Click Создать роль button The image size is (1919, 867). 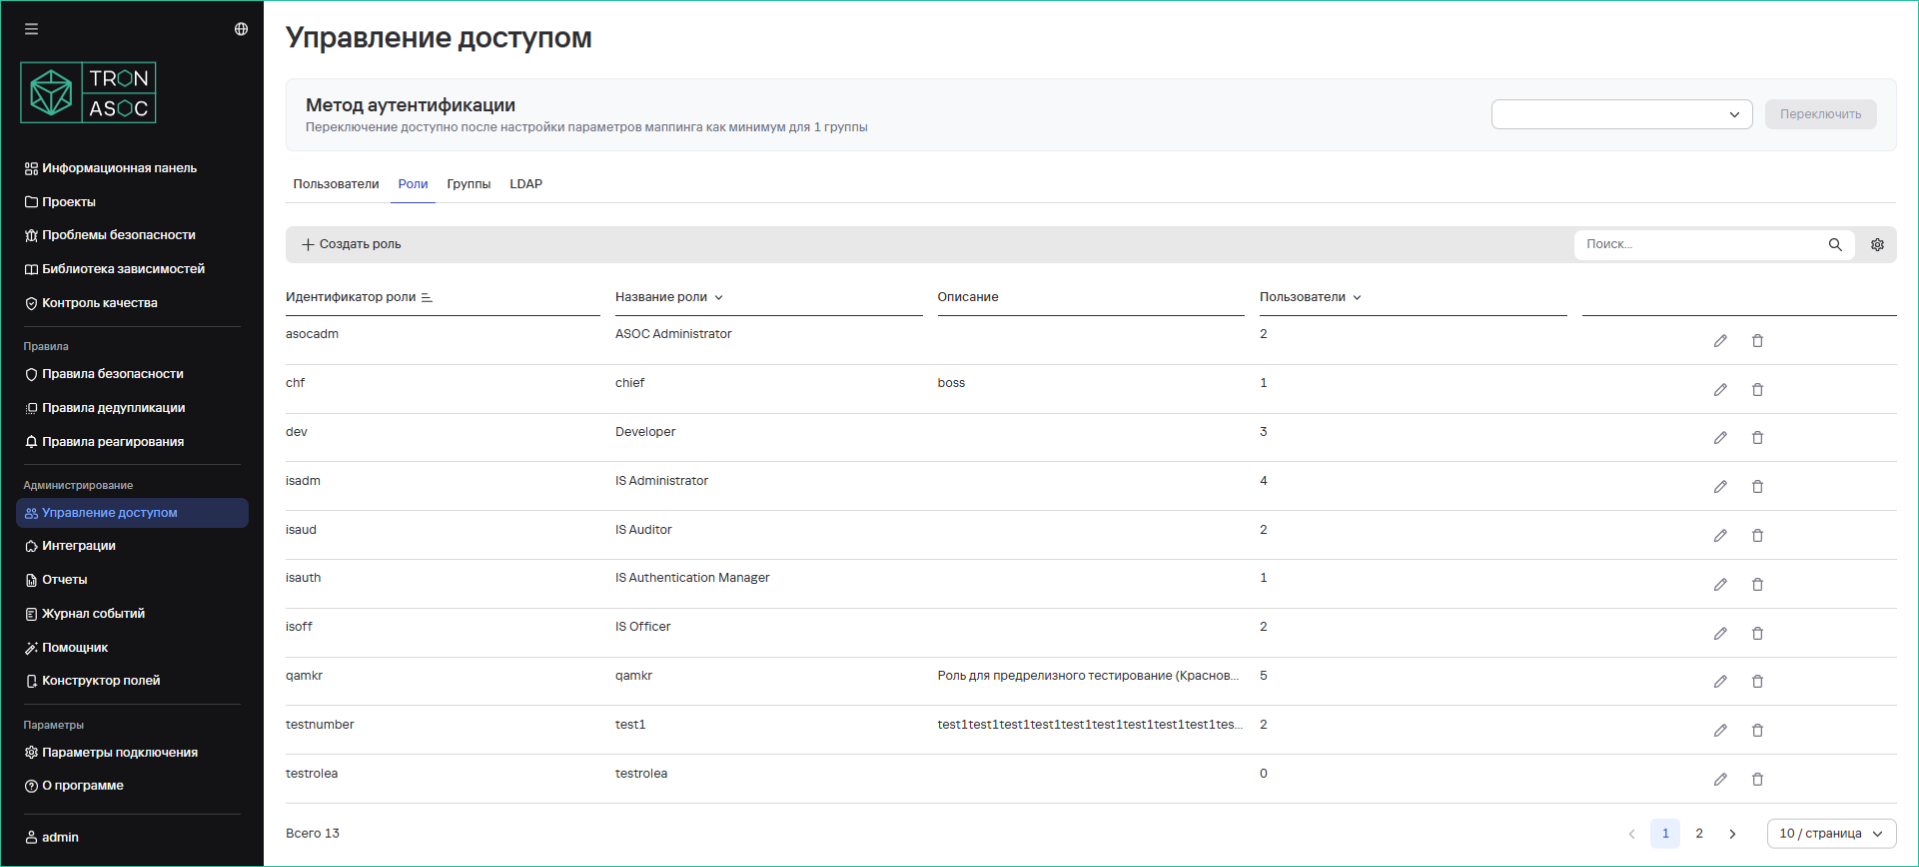(x=352, y=245)
